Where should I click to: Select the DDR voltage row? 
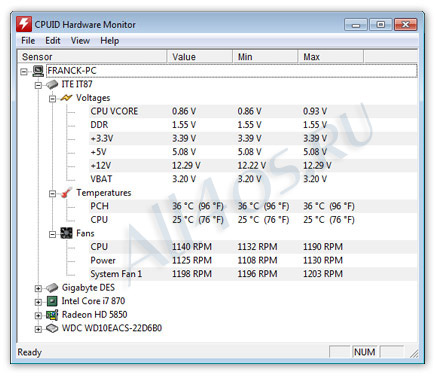pos(253,125)
